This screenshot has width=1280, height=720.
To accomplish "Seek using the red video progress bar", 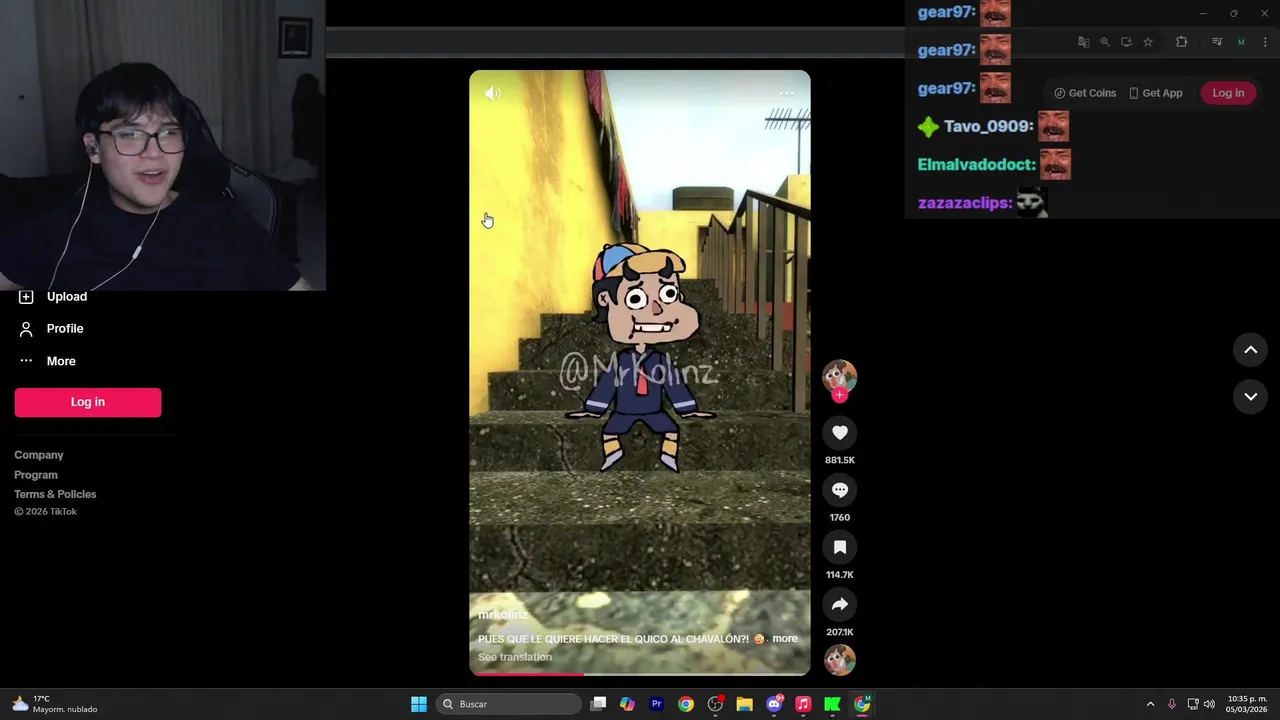I will pyautogui.click(x=640, y=674).
